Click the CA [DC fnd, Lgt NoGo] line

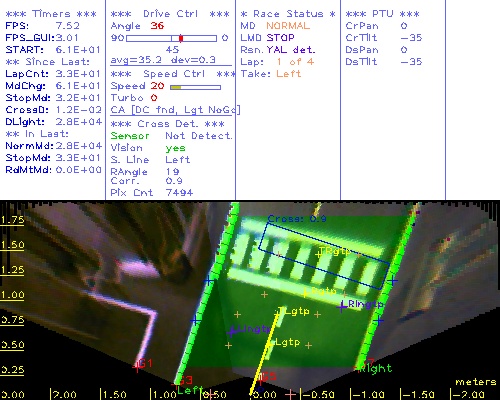[175, 110]
